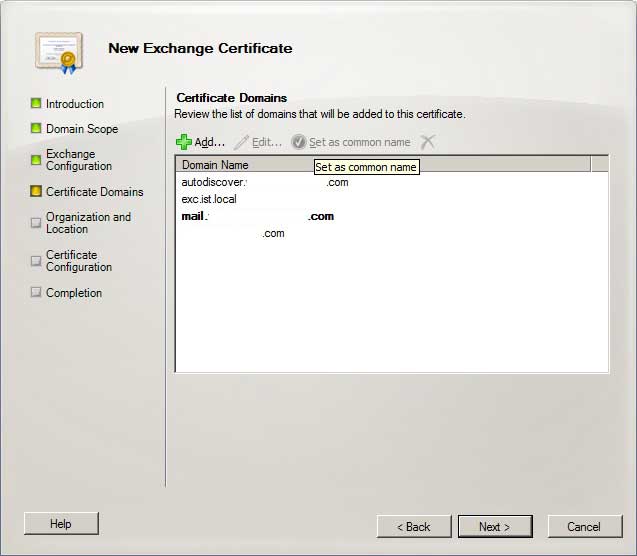The height and width of the screenshot is (556, 637).
Task: Open the Exchange Configuration wizard step
Action: pyautogui.click(x=78, y=160)
